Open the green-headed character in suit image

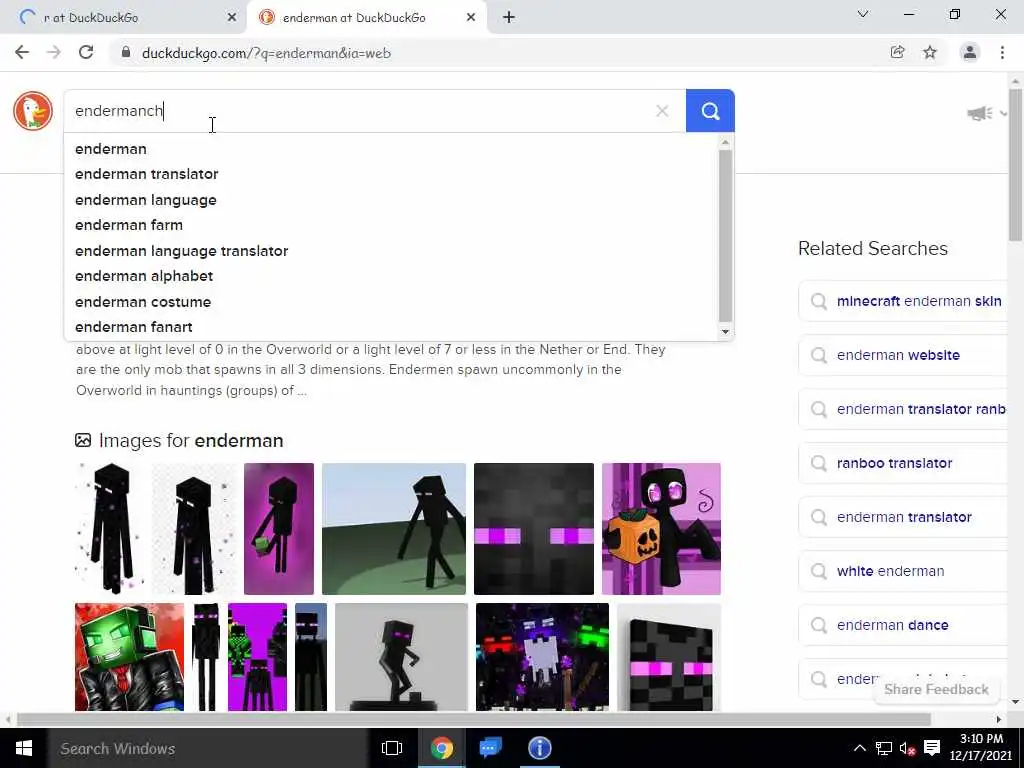(x=129, y=657)
